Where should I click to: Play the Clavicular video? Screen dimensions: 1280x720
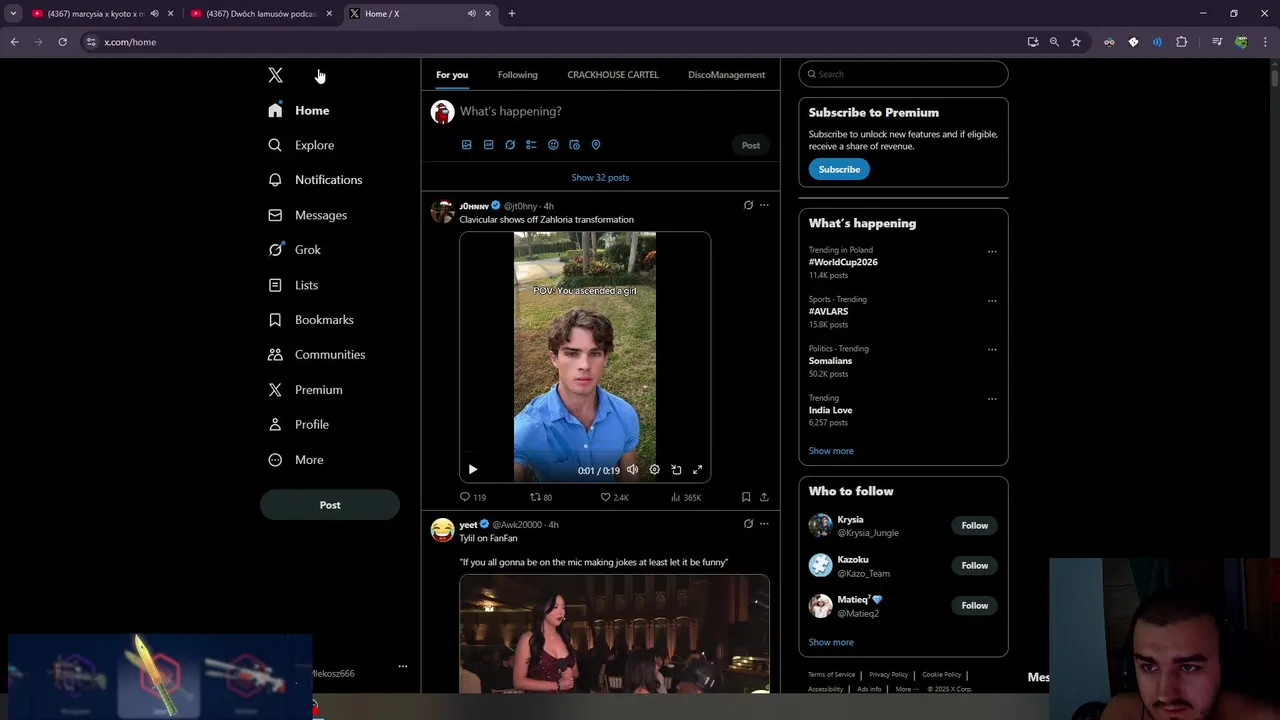click(473, 470)
